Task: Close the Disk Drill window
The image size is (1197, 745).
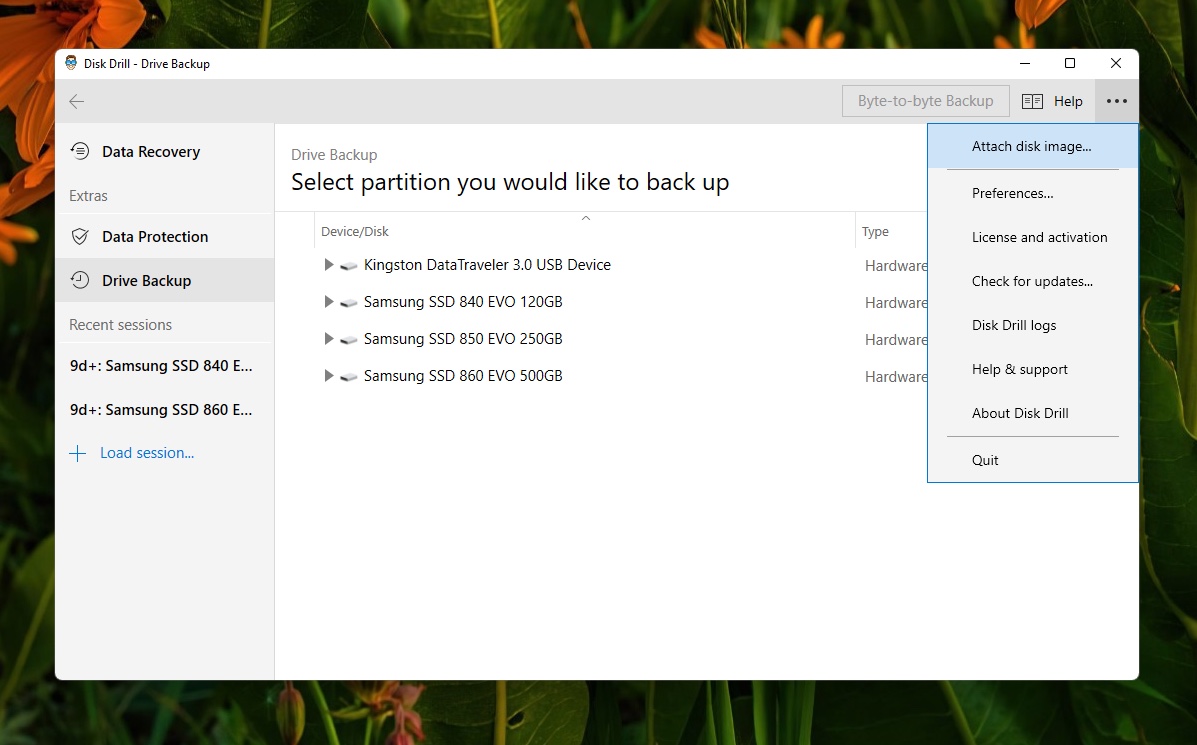Action: [1115, 63]
